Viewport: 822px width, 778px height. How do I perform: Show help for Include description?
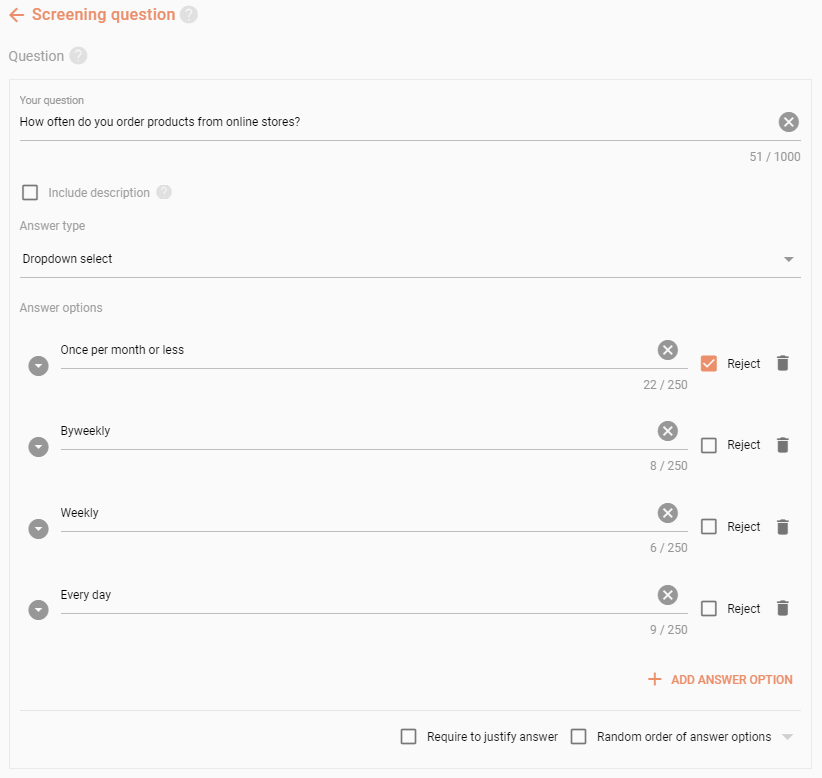164,192
